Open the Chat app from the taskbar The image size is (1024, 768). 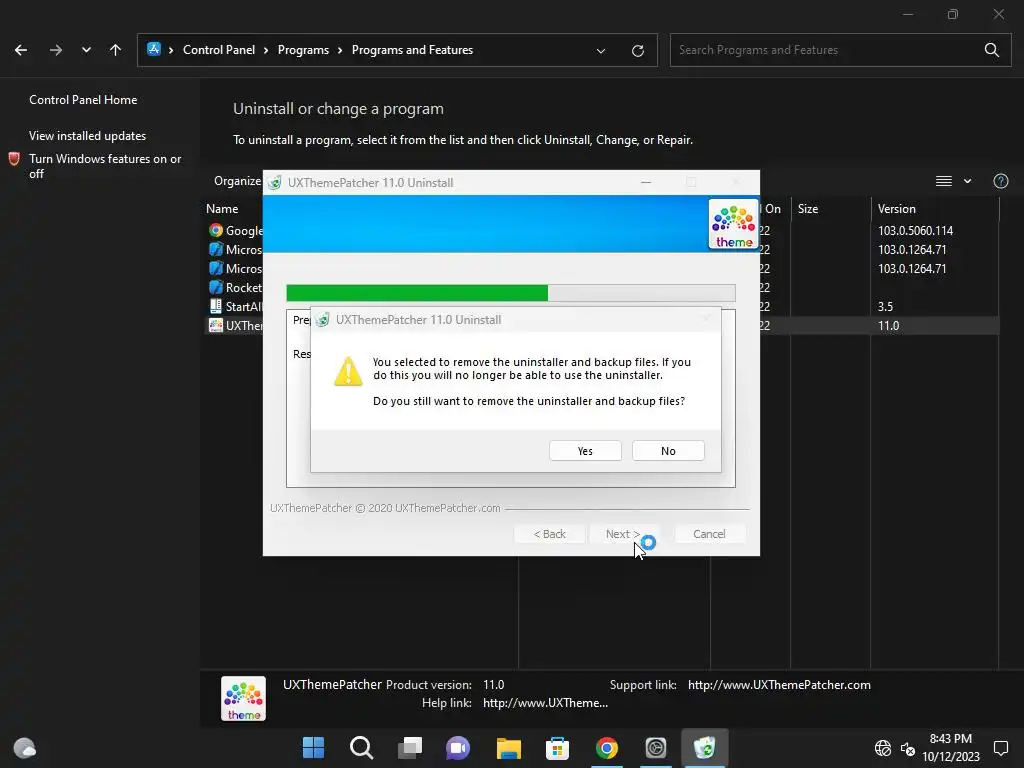[458, 747]
